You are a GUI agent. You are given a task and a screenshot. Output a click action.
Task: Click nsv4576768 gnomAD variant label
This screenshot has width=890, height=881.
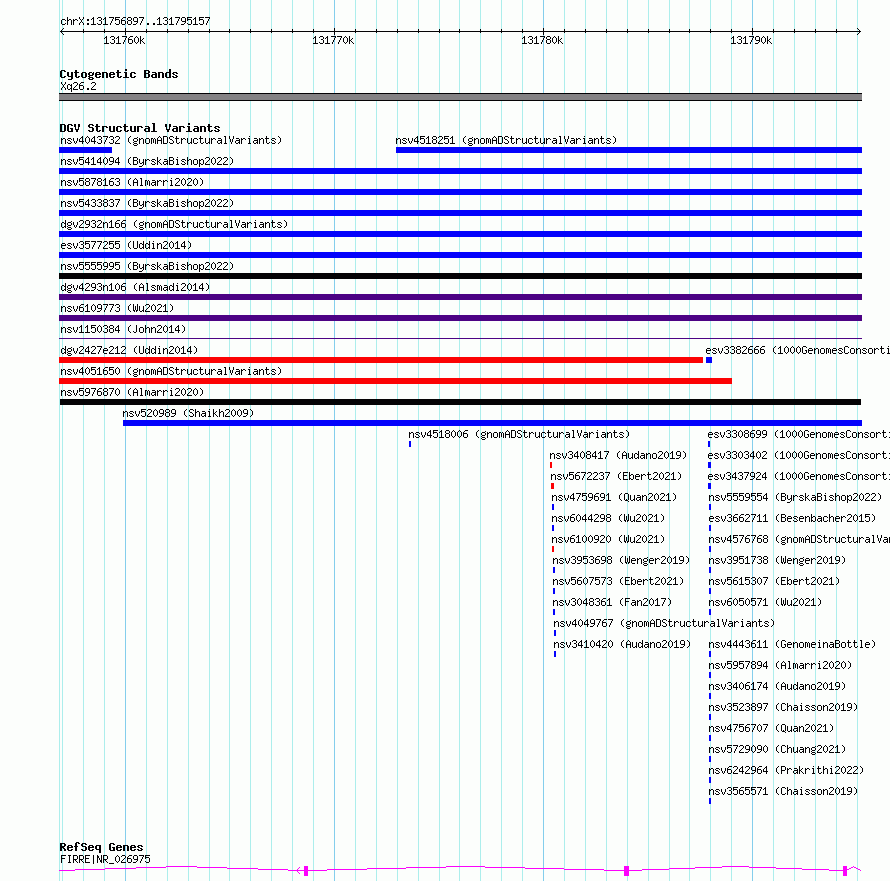[x=799, y=539]
